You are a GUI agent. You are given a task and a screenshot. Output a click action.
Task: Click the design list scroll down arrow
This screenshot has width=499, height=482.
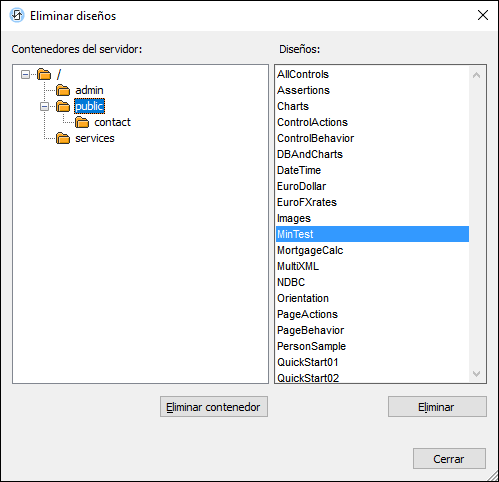(476, 374)
